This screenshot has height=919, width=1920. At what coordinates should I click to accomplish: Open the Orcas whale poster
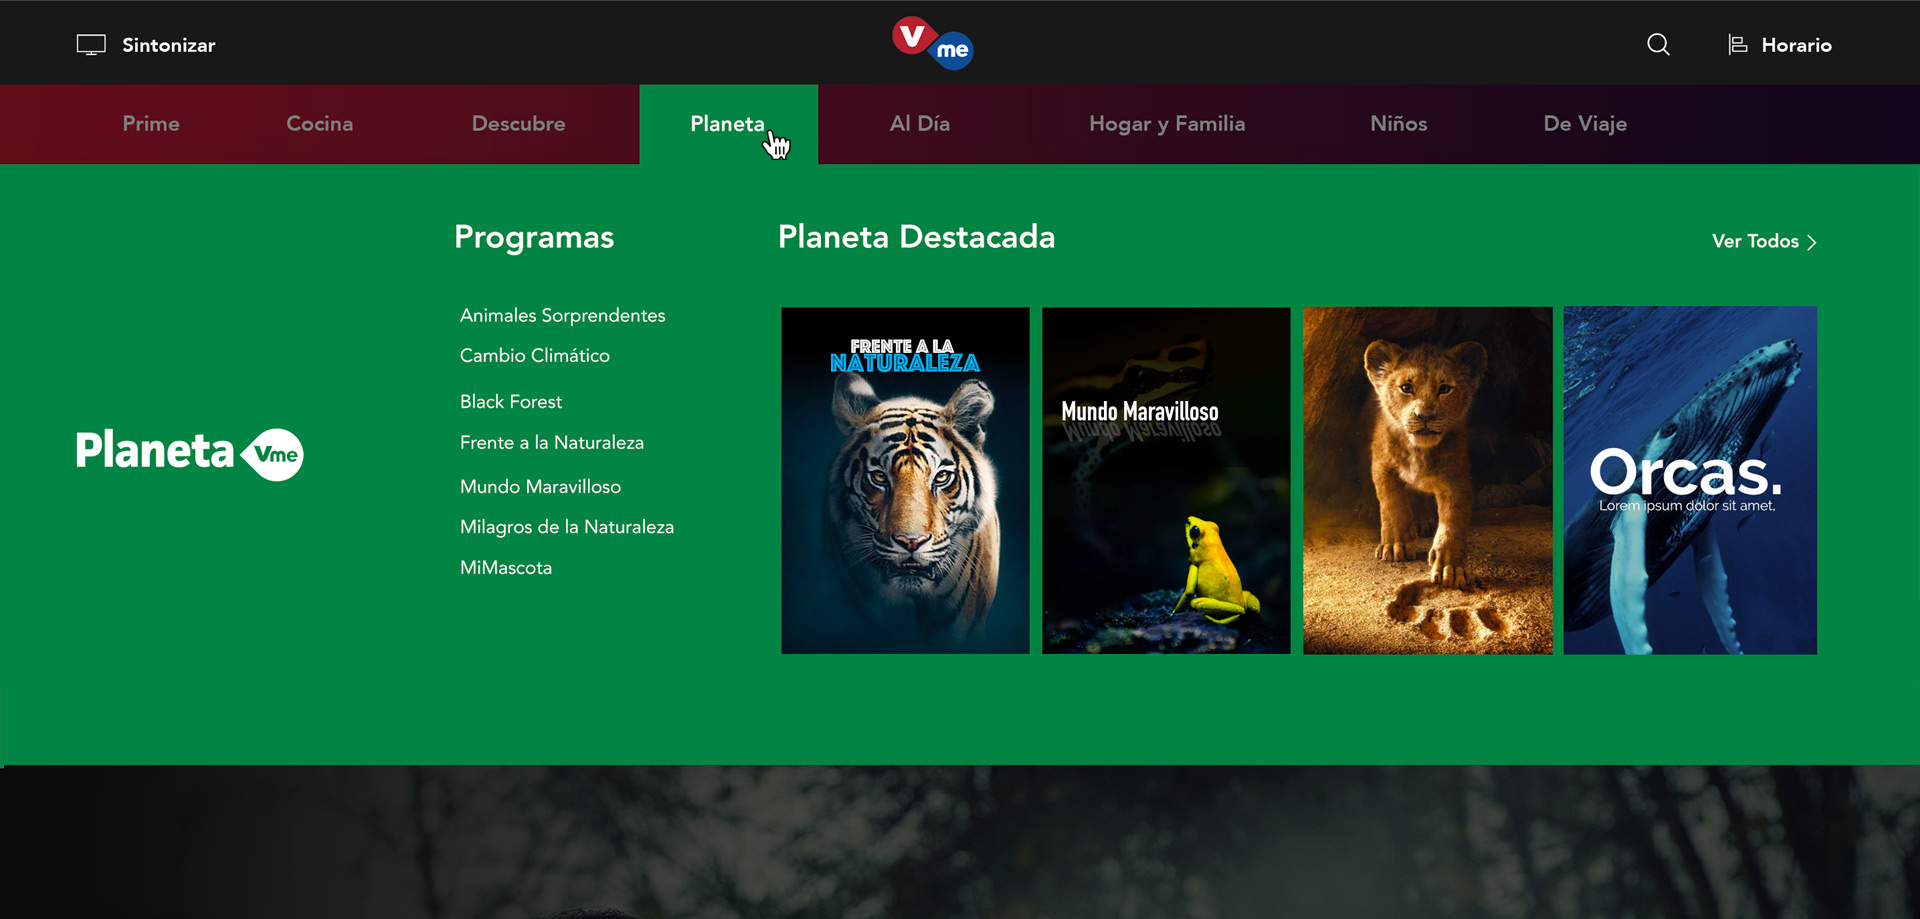pos(1690,481)
